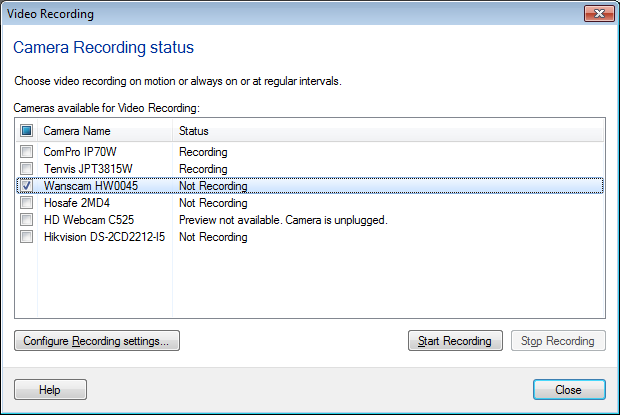The height and width of the screenshot is (415, 620).
Task: Check the Tenvis JPT3815W camera checkbox
Action: (x=26, y=169)
